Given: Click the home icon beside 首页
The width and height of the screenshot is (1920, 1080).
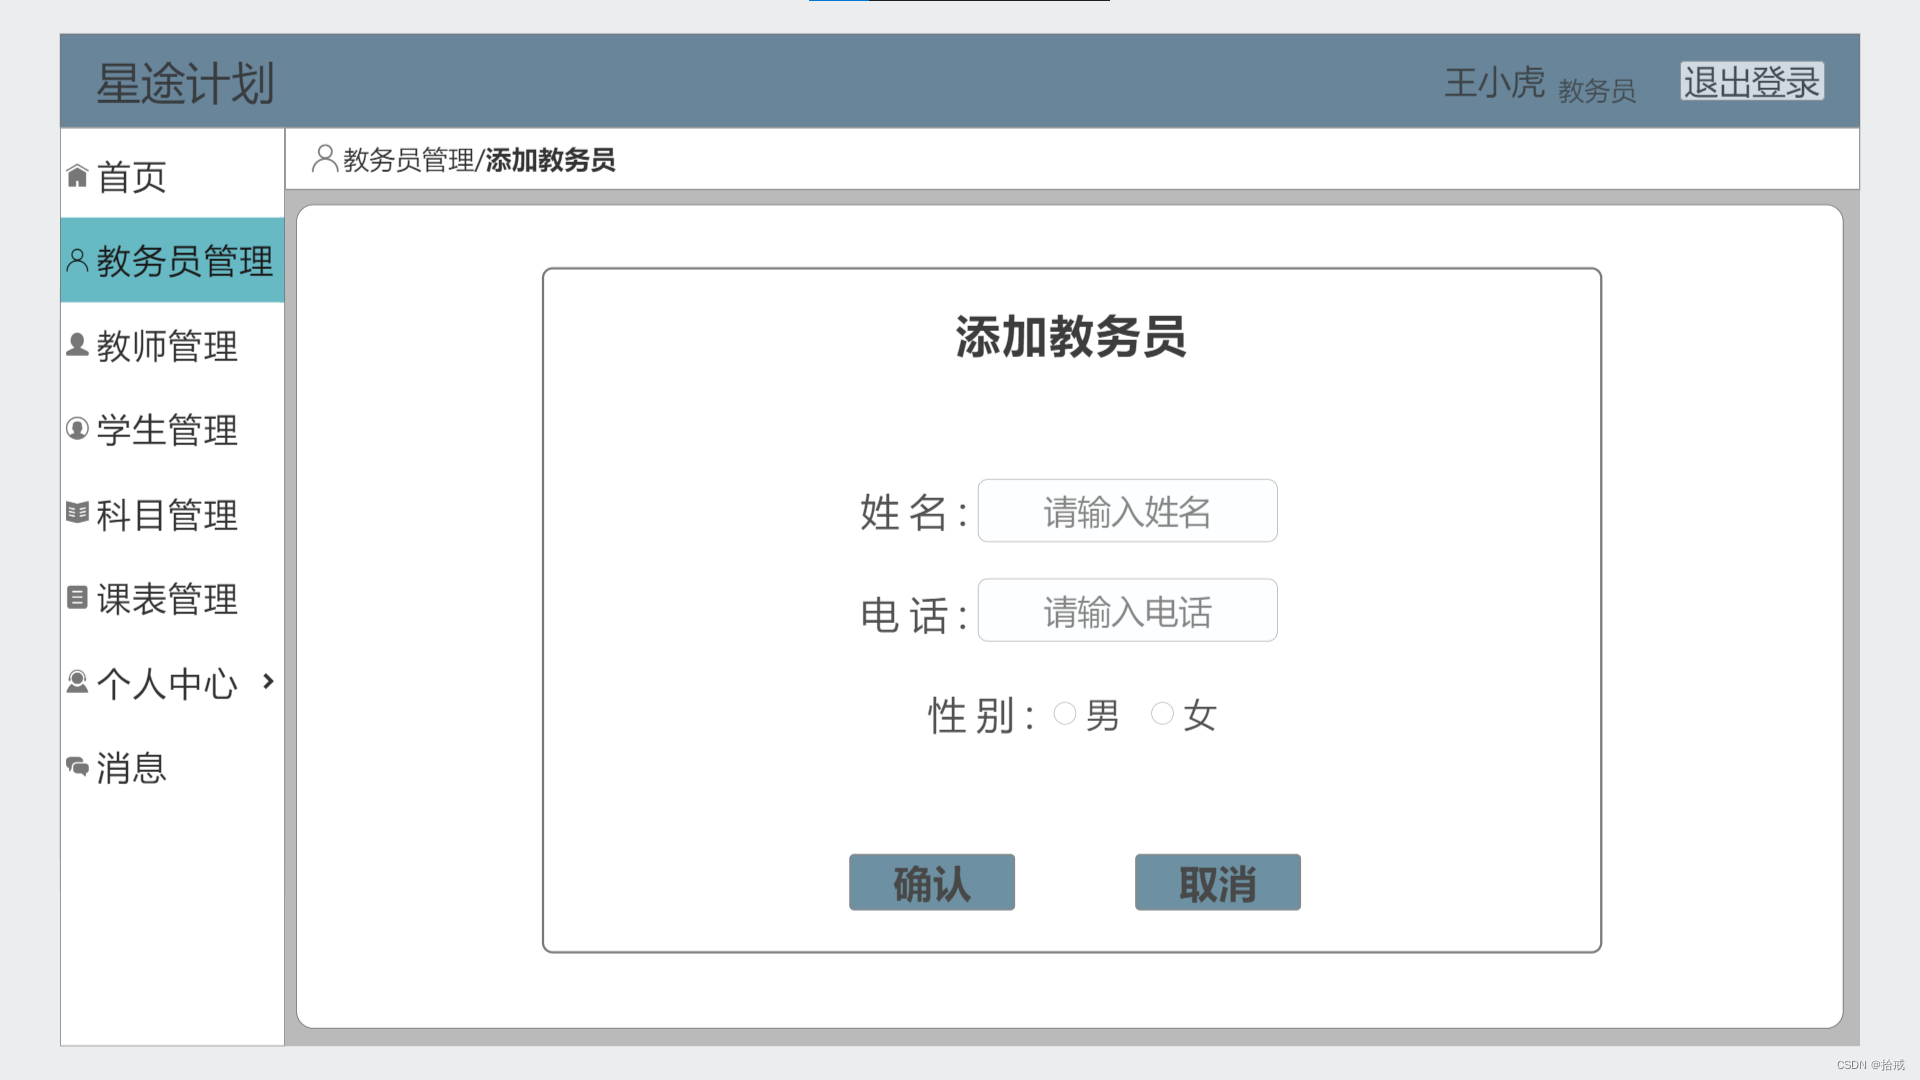Looking at the screenshot, I should [x=77, y=176].
